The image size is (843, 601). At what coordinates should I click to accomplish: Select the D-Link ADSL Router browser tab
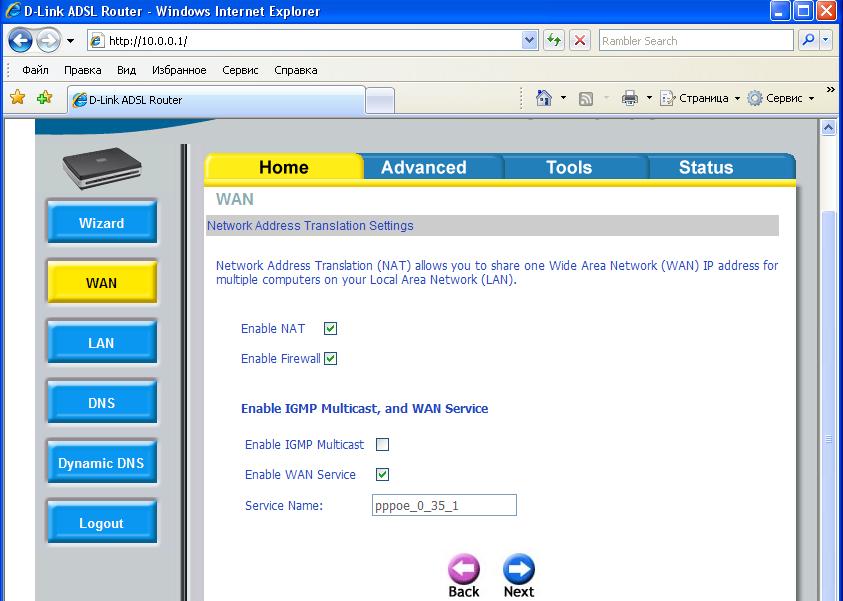pos(216,99)
